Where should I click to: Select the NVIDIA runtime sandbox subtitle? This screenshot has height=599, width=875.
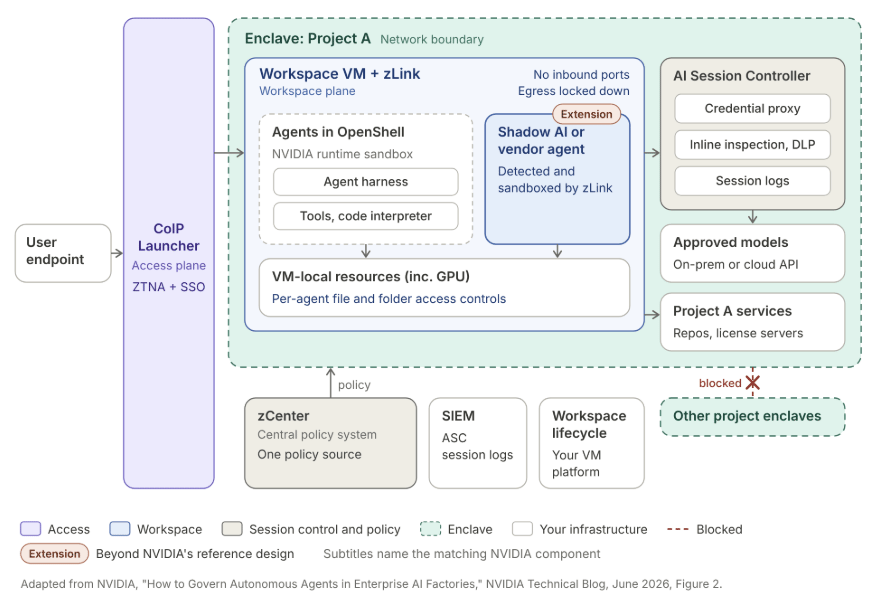point(342,154)
